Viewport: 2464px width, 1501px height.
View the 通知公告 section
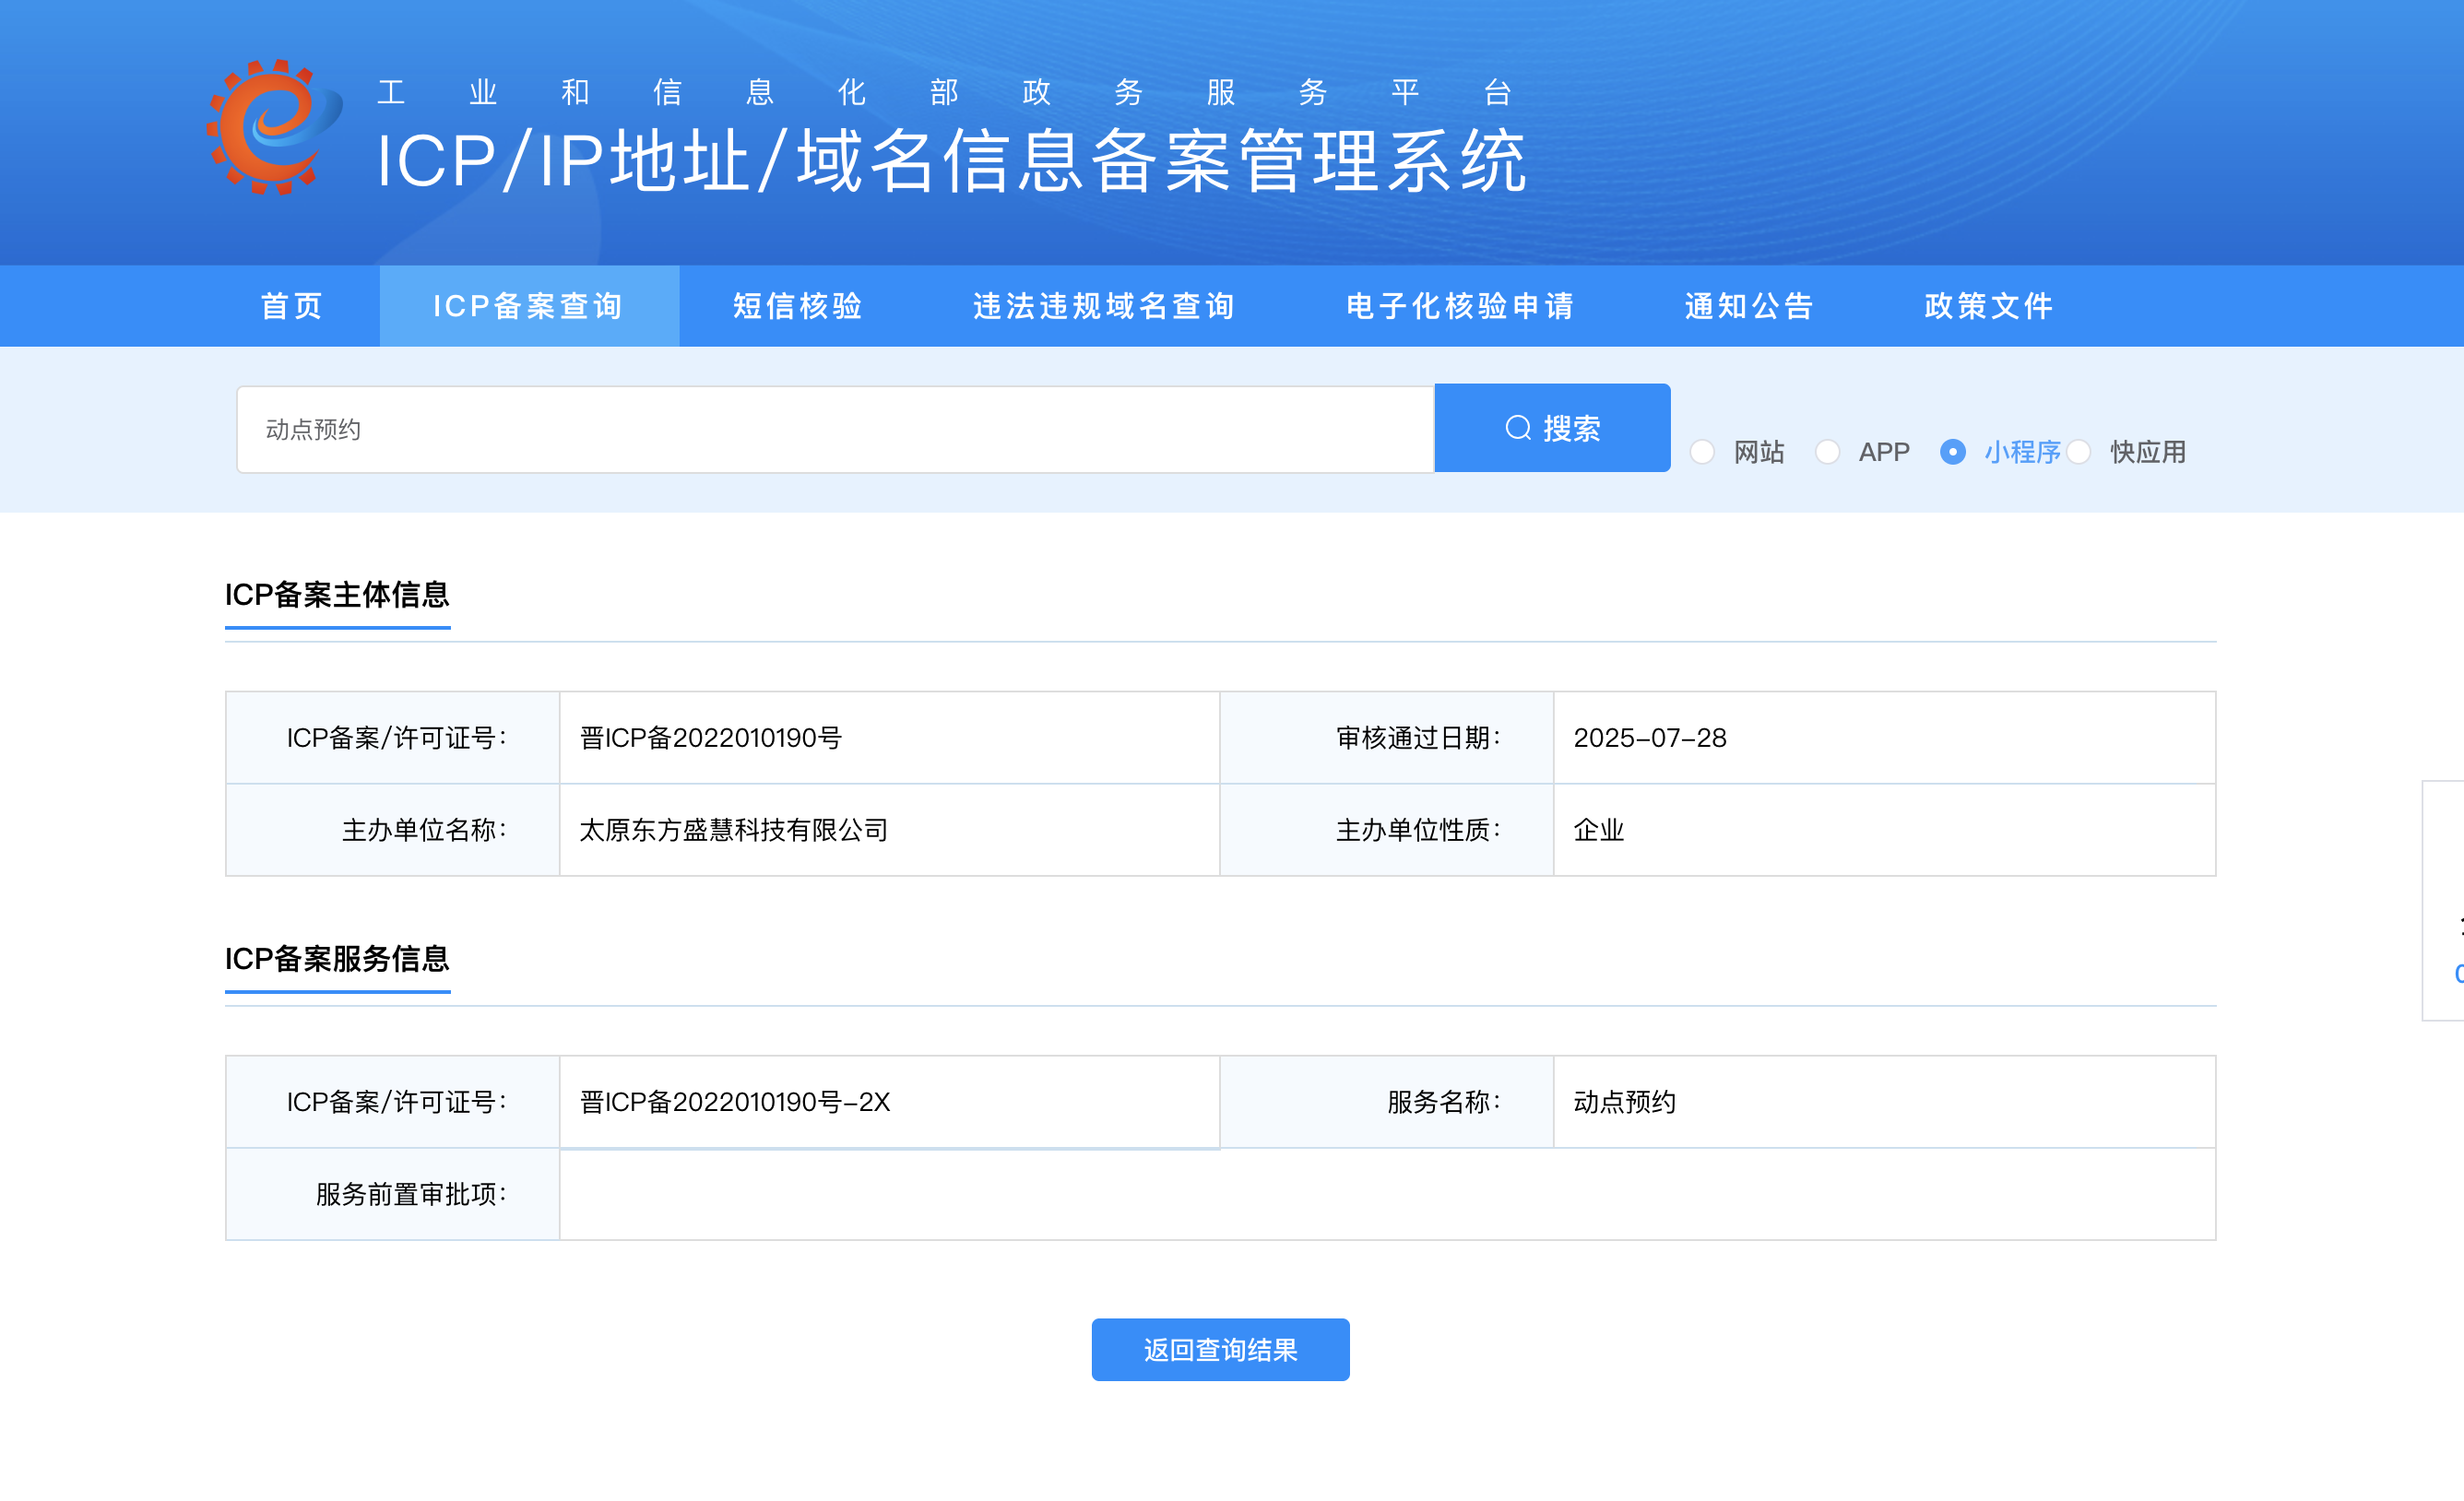coord(1749,306)
